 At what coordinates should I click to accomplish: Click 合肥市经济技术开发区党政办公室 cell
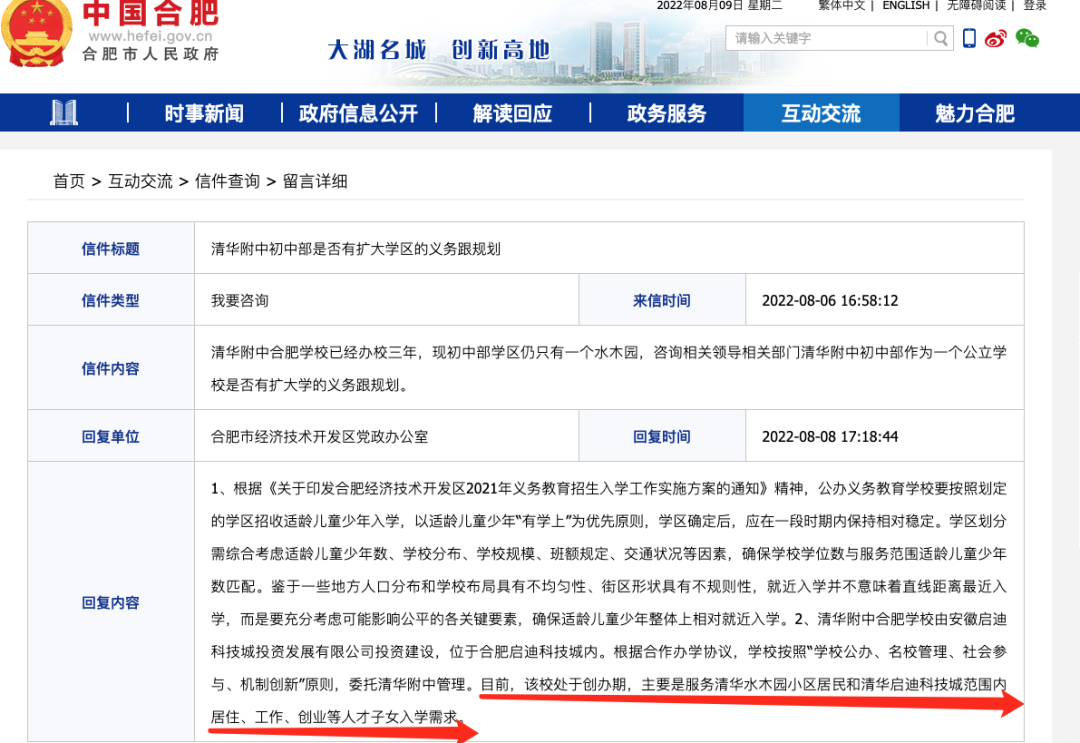click(386, 436)
